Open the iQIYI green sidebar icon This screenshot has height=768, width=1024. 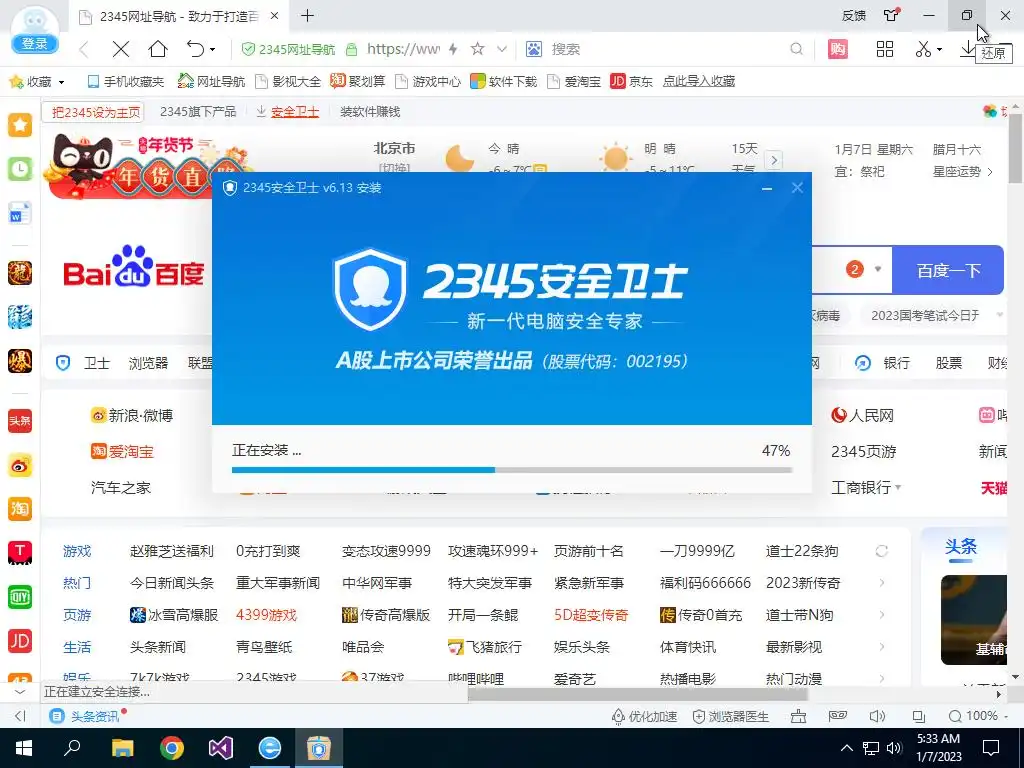[20, 597]
